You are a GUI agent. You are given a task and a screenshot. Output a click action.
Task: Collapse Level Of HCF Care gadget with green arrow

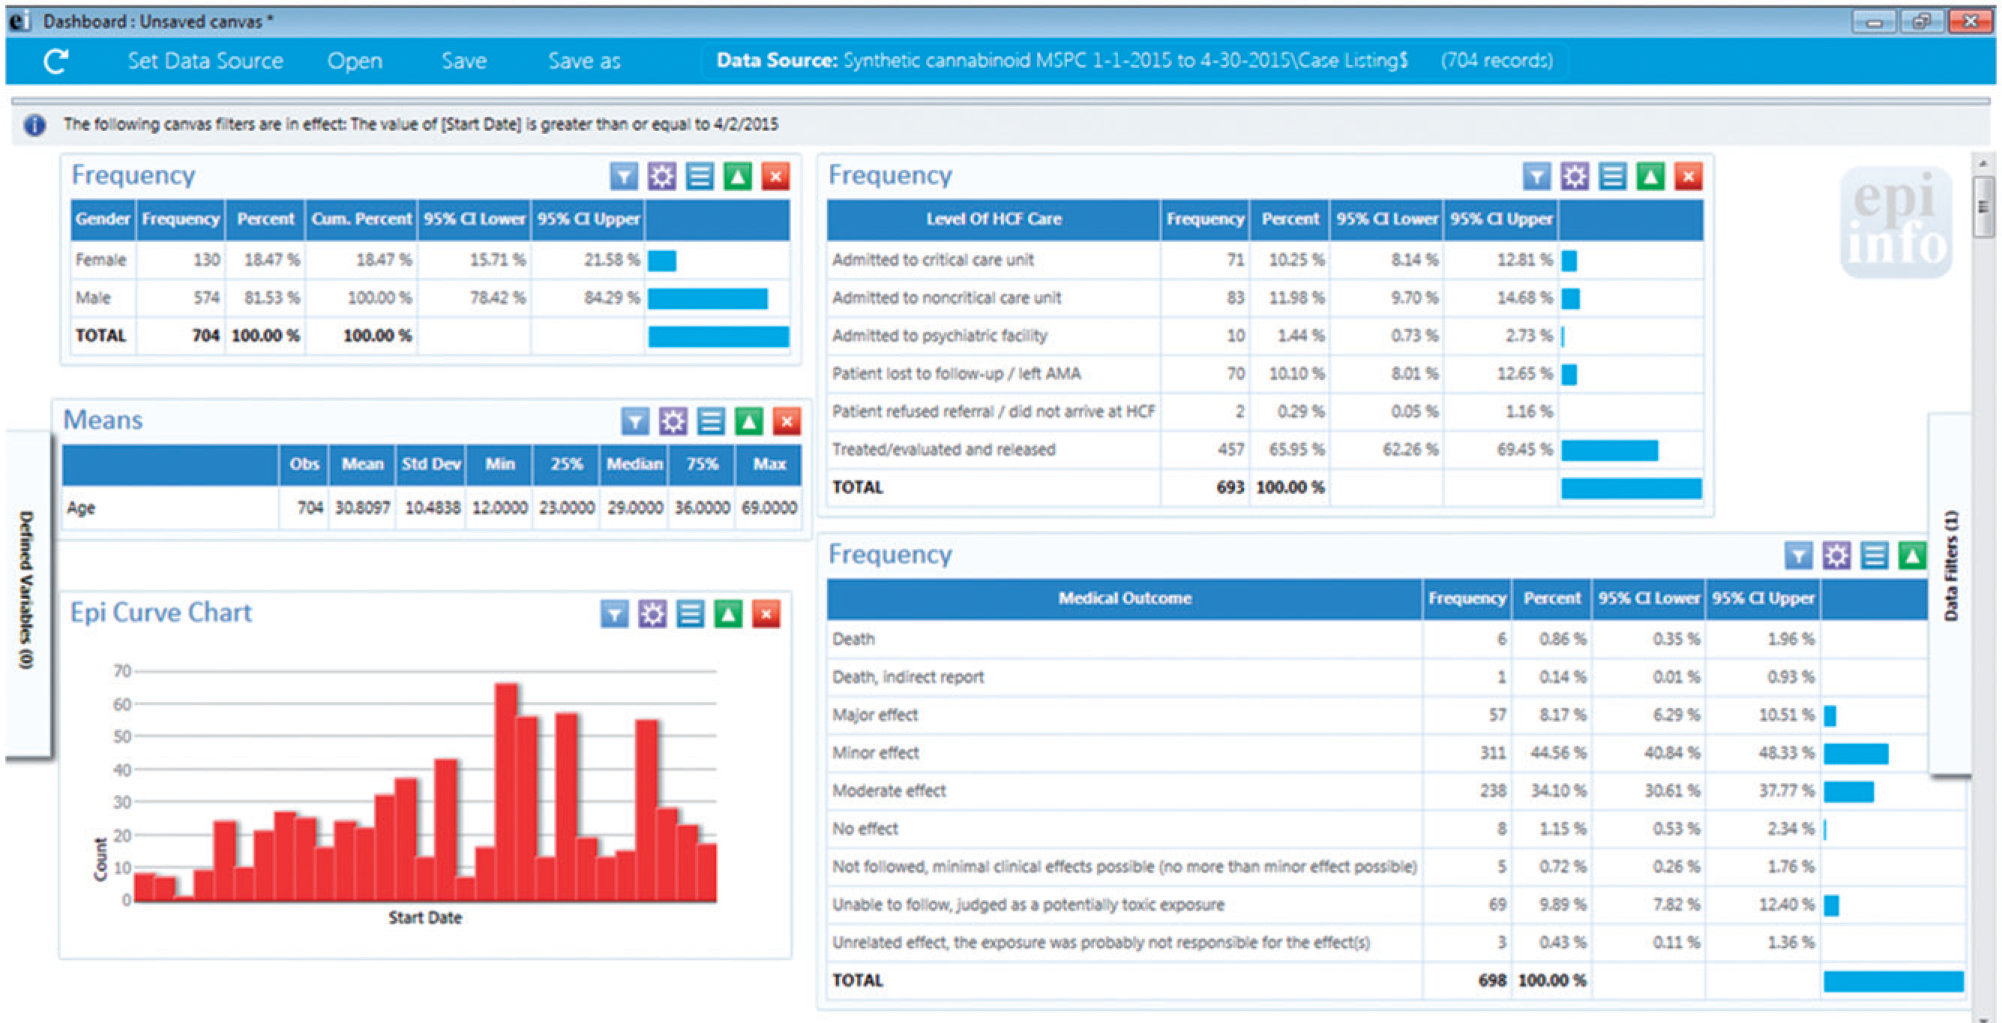pyautogui.click(x=1650, y=177)
